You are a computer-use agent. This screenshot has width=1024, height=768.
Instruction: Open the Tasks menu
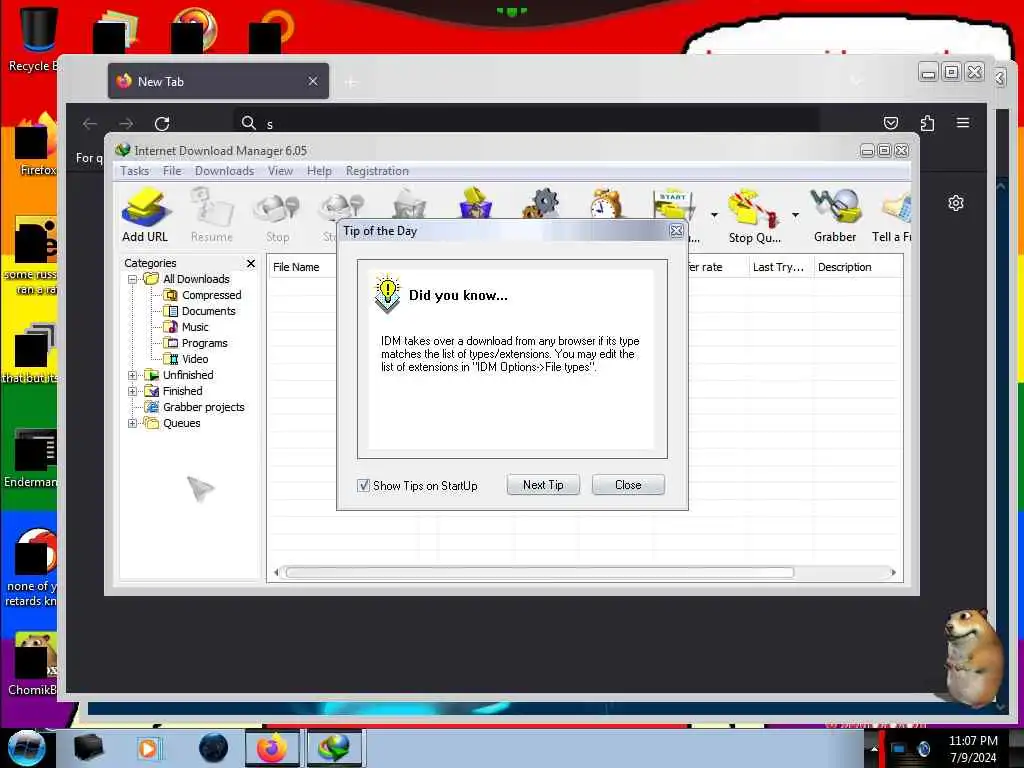(135, 170)
